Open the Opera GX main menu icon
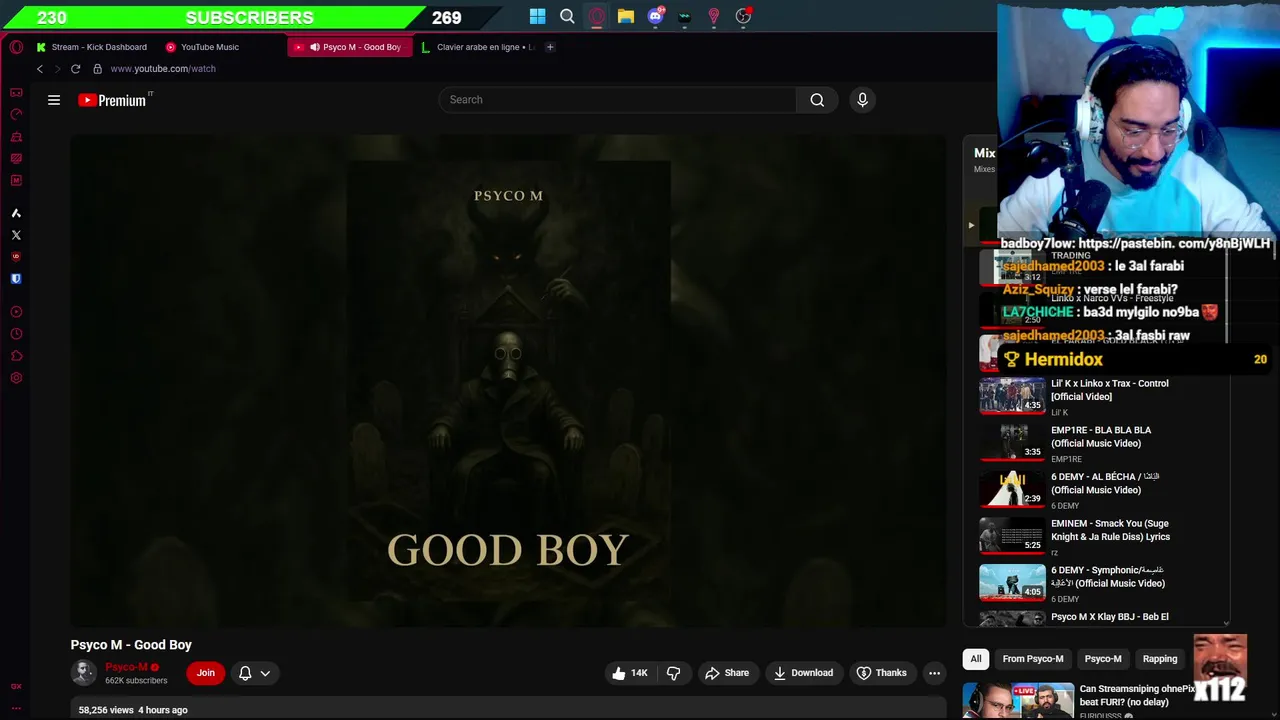Screen dimensions: 1280x720 pyautogui.click(x=16, y=47)
